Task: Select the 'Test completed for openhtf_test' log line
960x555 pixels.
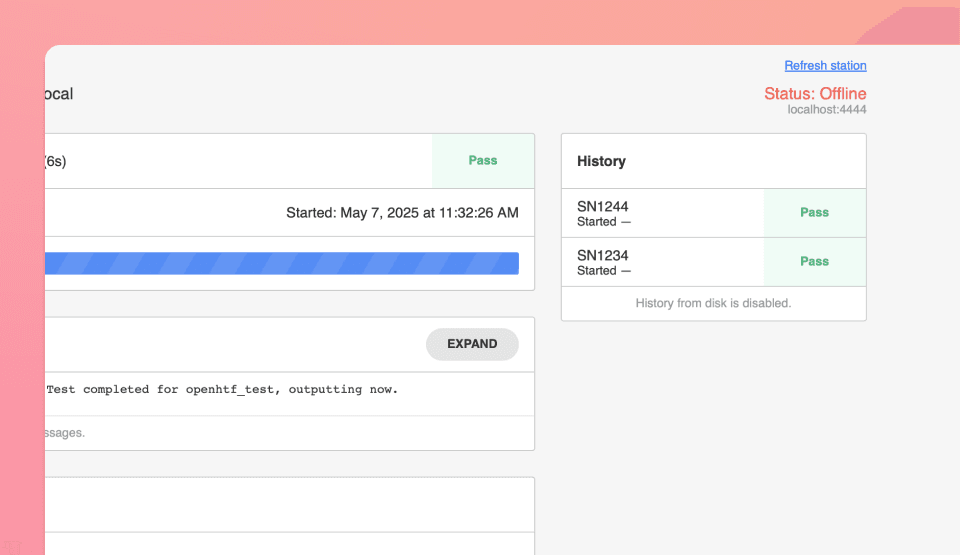Action: pos(222,390)
